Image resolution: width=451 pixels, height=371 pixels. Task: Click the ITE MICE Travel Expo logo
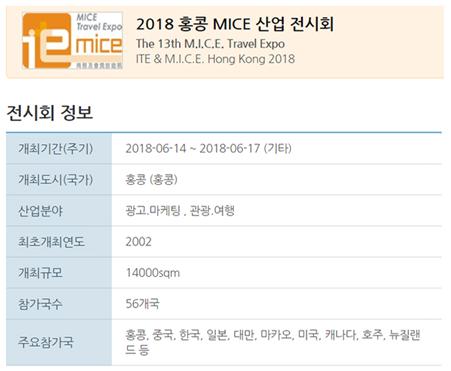coord(72,41)
